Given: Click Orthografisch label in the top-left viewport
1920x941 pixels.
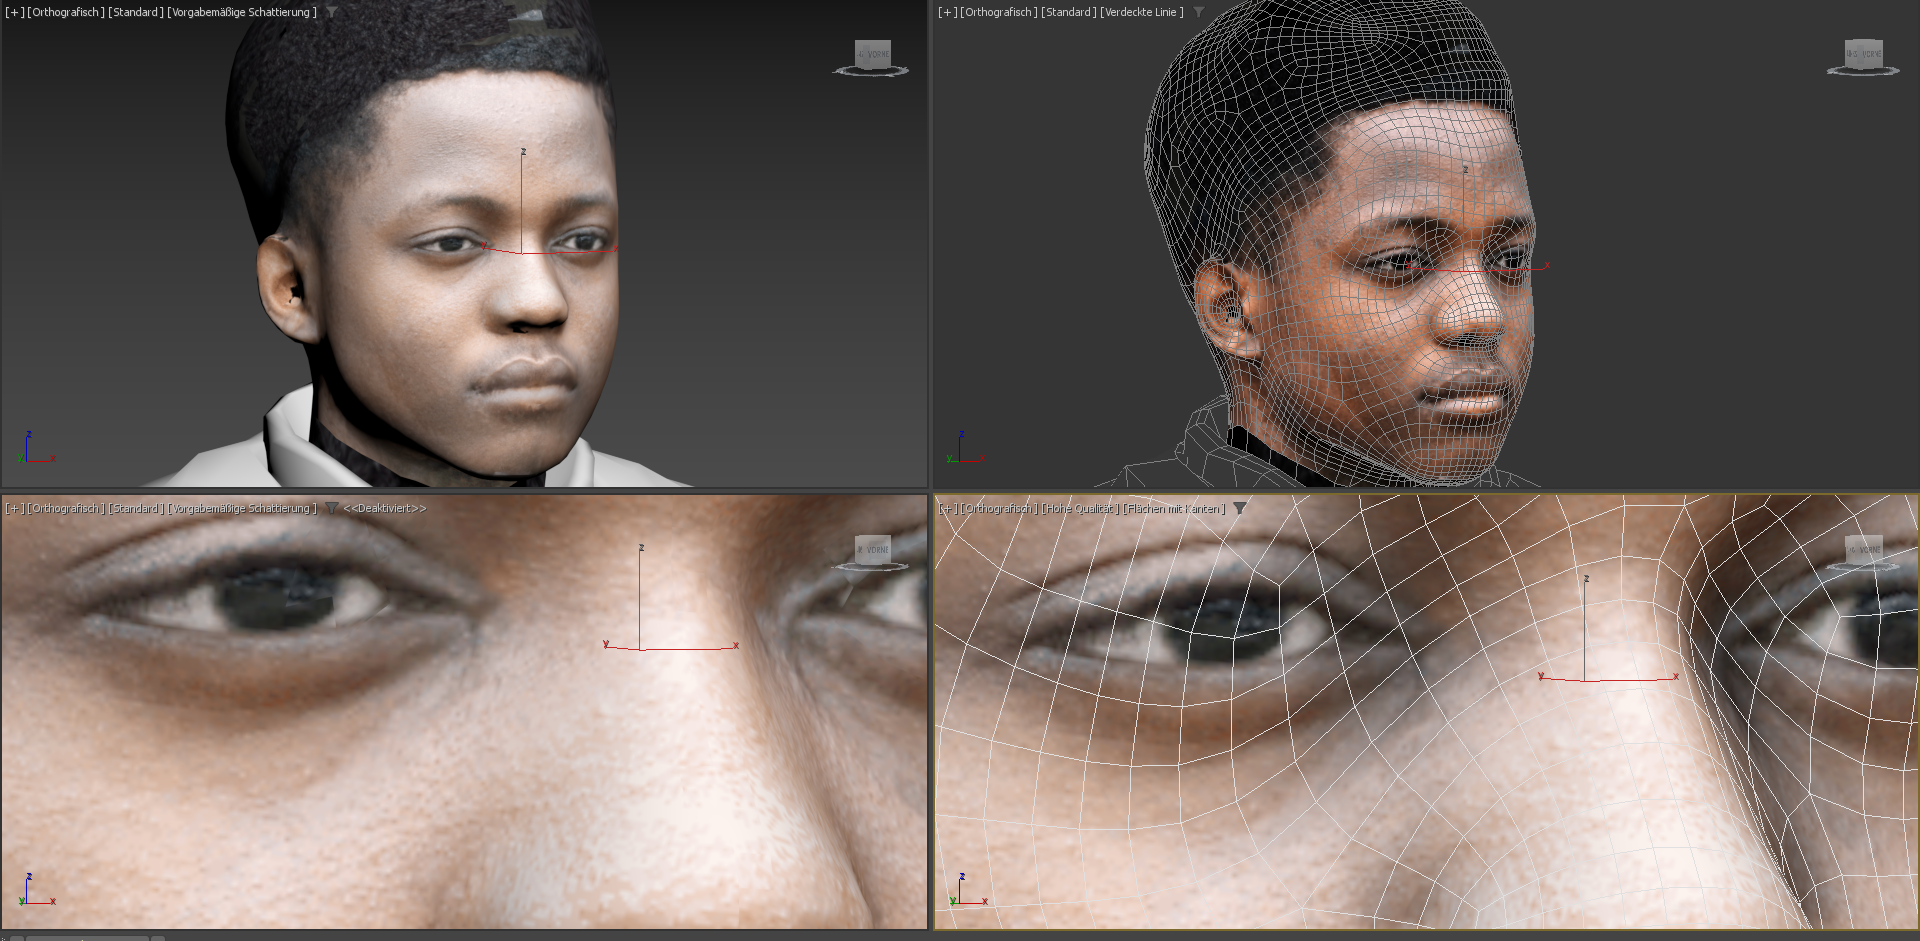Looking at the screenshot, I should pyautogui.click(x=66, y=12).
